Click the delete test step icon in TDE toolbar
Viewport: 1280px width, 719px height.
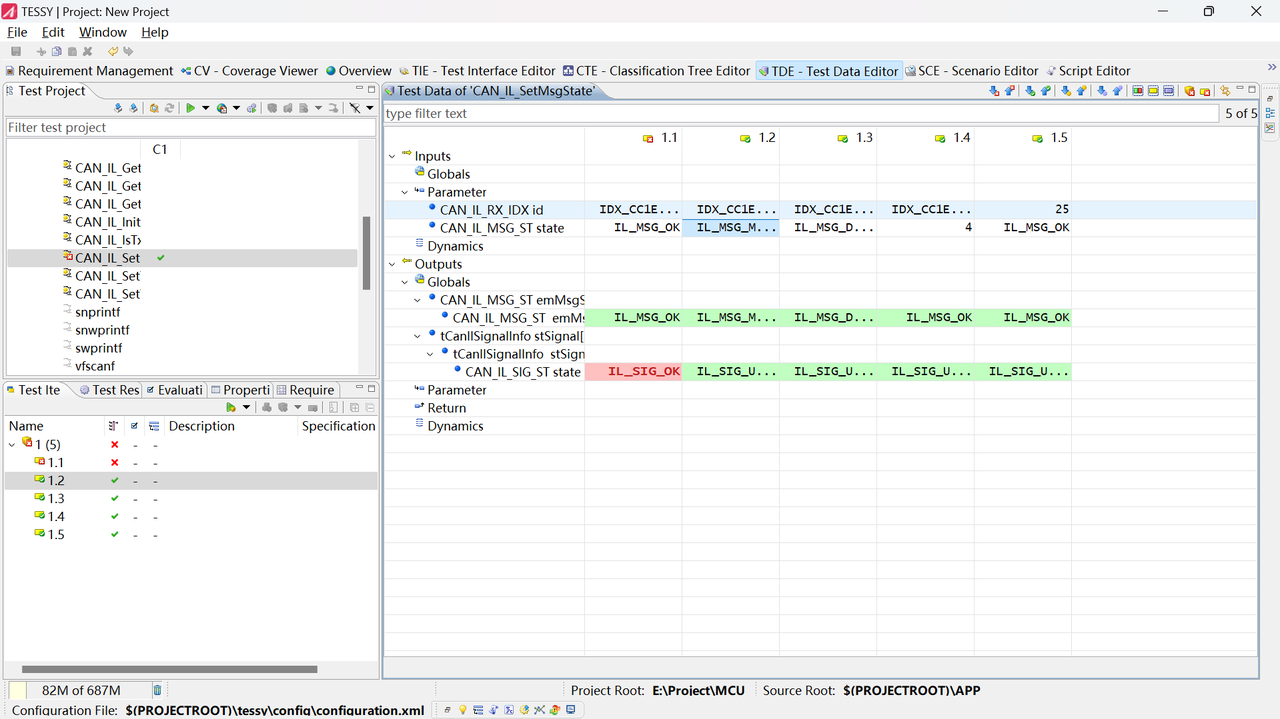point(1205,91)
